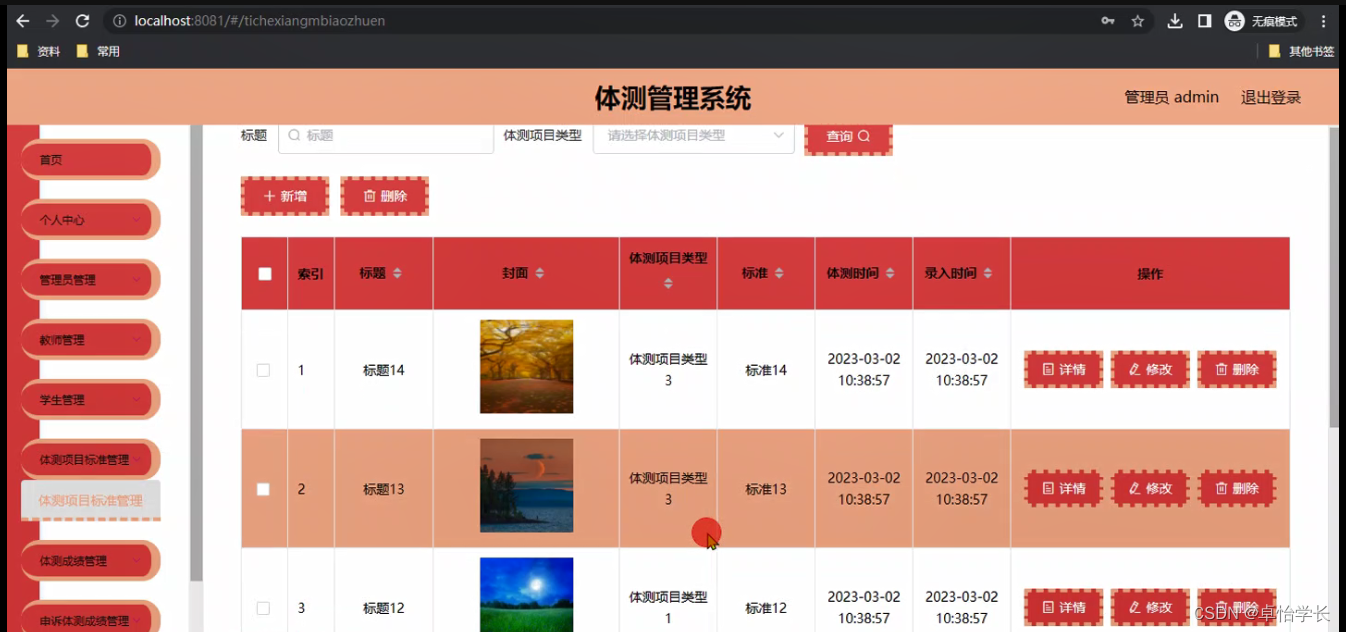Sort table by 体测项目类型 column
This screenshot has height=632, width=1346.
tap(668, 283)
